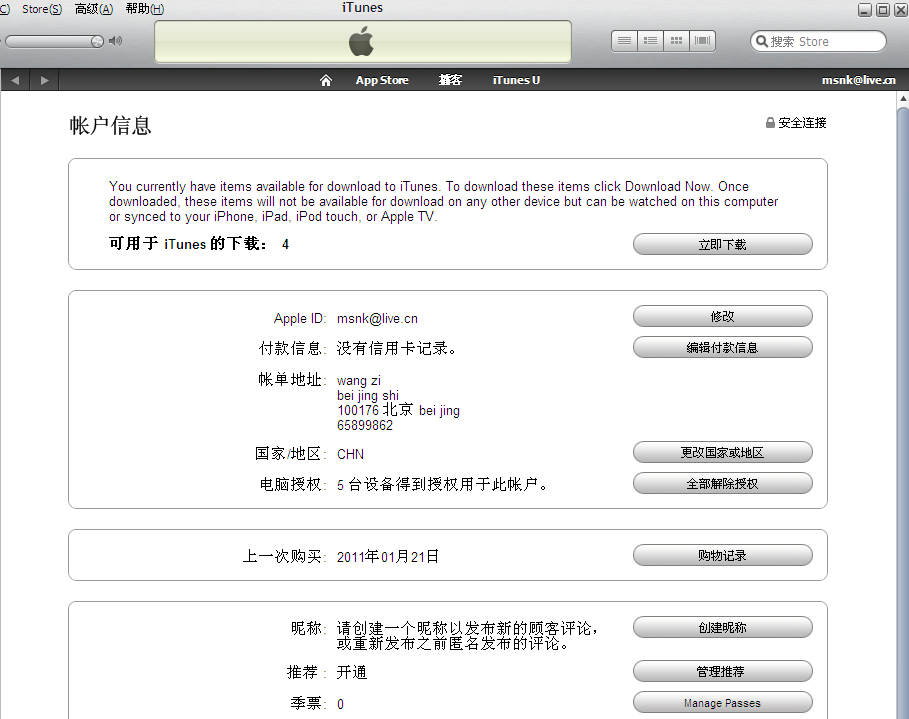909x719 pixels.
Task: Open 购物记录 purchase history
Action: (x=722, y=555)
